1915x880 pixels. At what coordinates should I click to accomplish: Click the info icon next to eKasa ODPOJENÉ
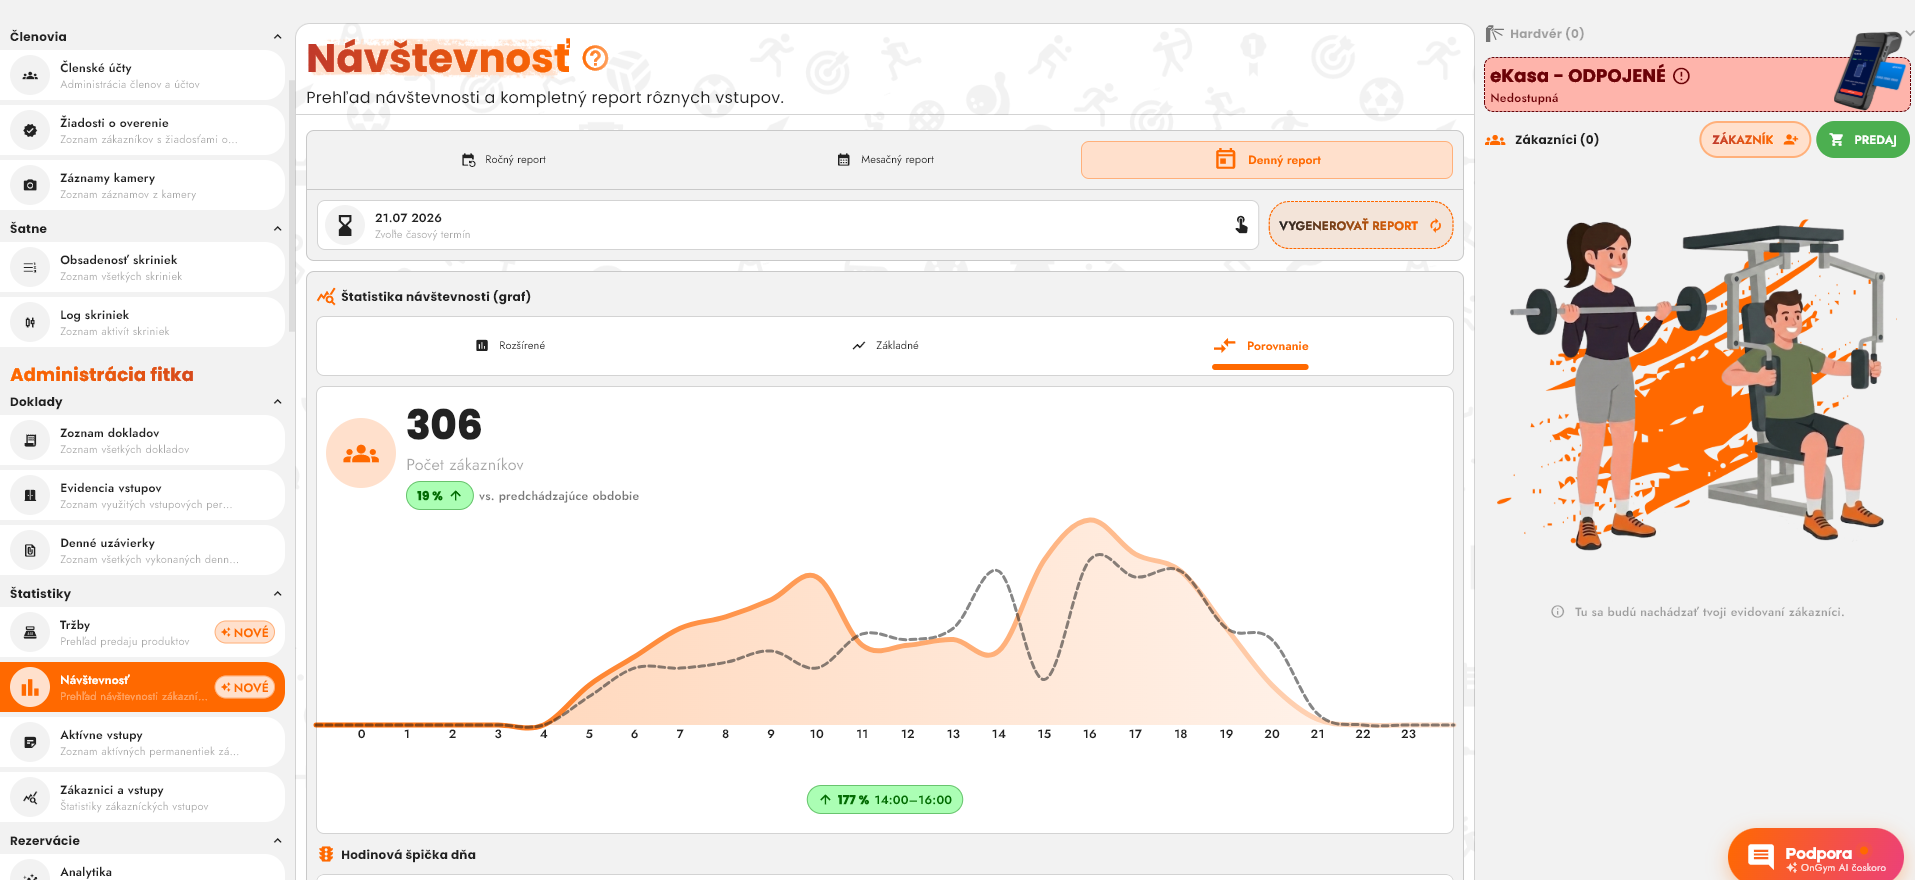(x=1682, y=76)
